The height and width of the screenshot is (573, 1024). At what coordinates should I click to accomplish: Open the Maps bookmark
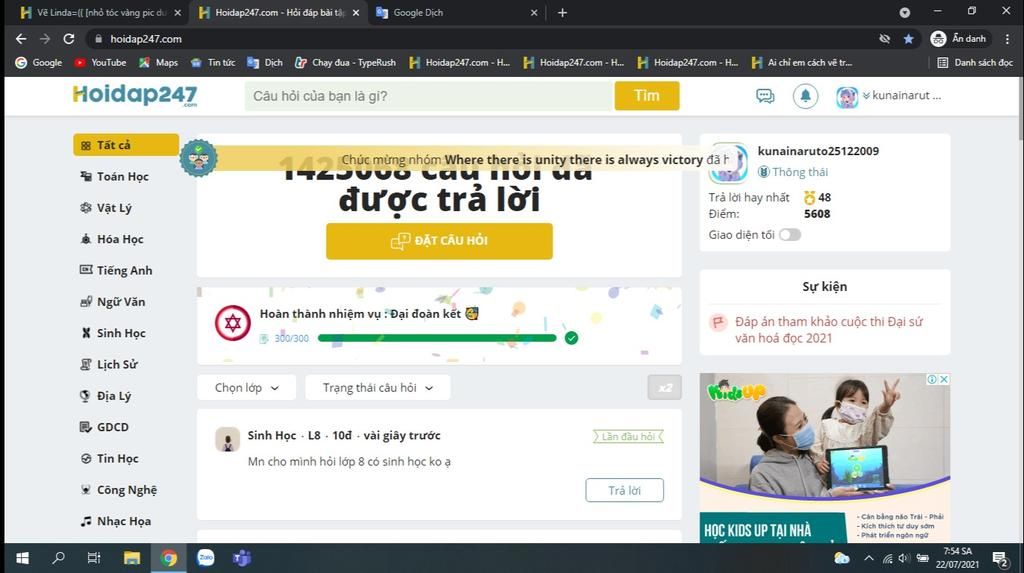(159, 63)
